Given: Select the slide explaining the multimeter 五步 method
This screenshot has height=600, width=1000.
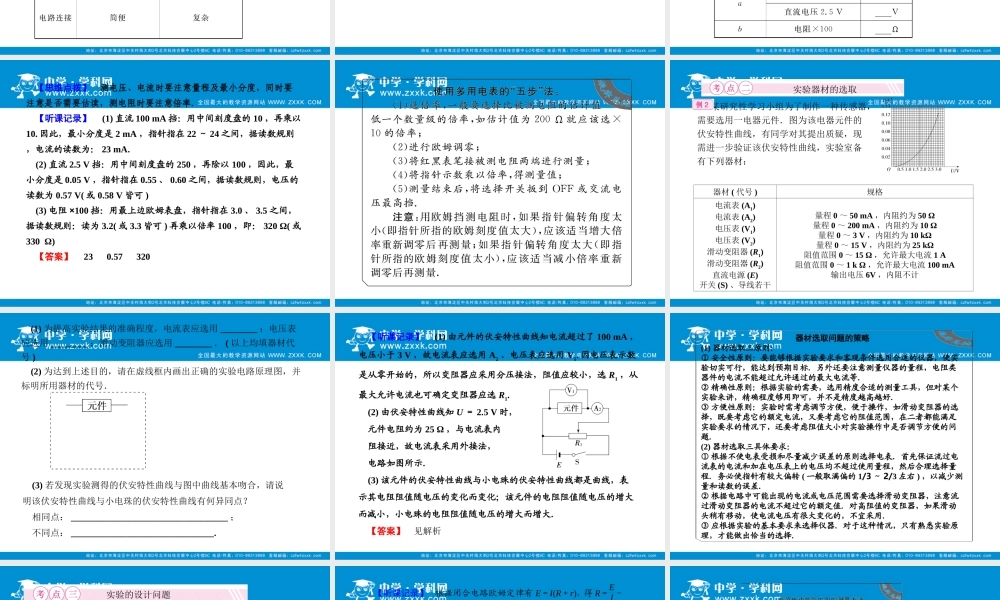Looking at the screenshot, I should [500, 184].
